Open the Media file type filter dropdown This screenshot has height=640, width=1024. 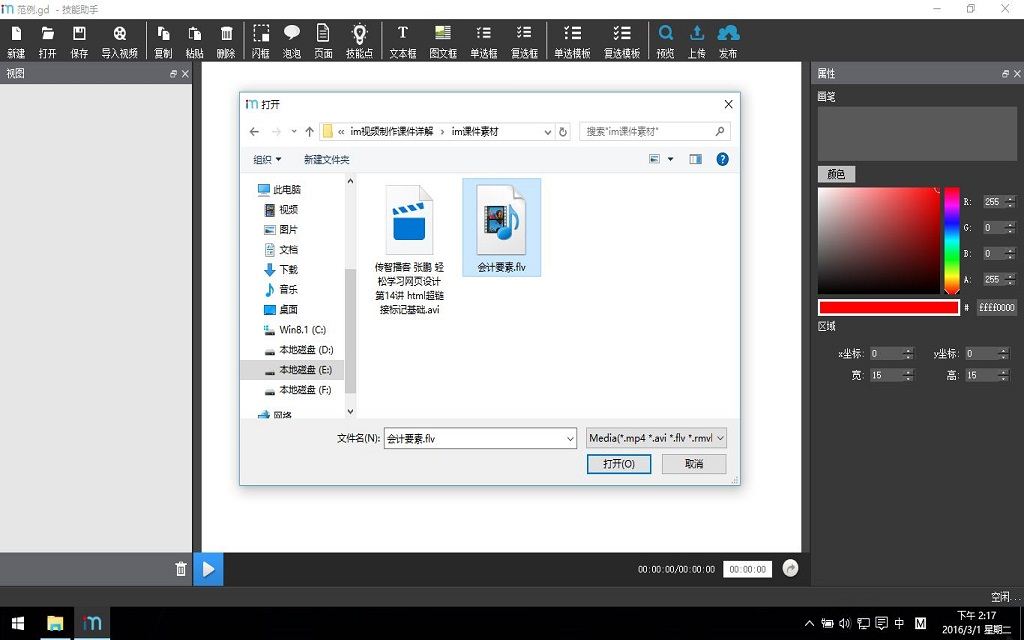point(656,438)
